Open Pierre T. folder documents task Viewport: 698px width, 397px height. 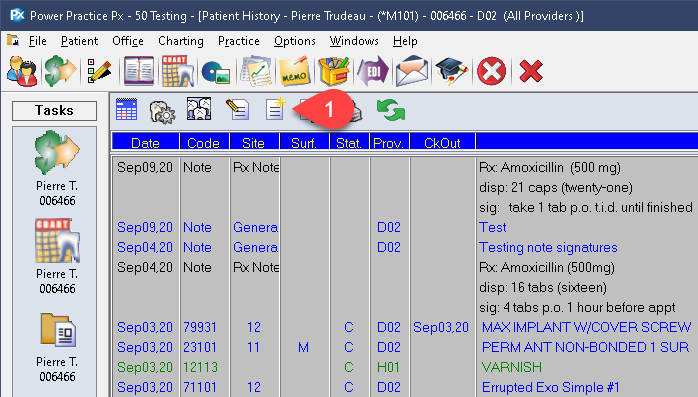(x=57, y=347)
